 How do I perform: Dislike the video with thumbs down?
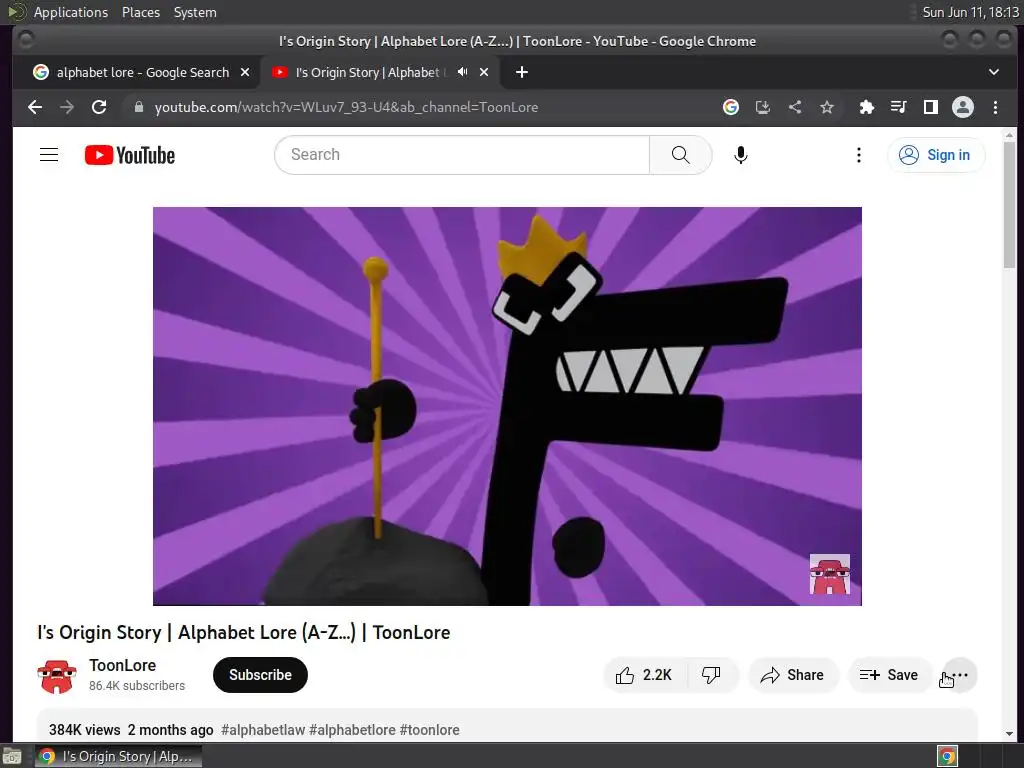click(711, 675)
